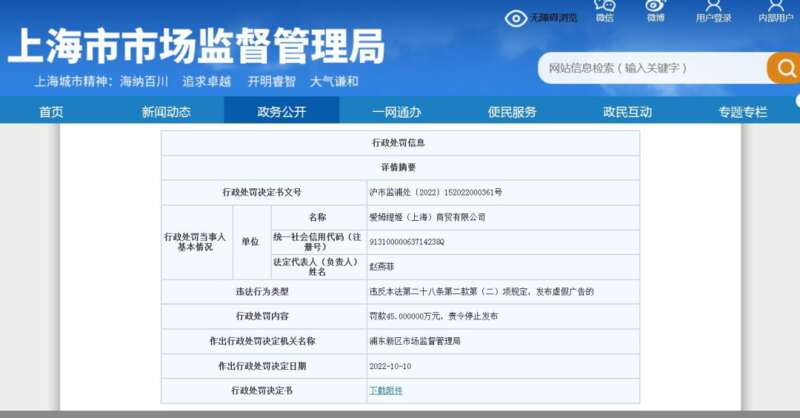800x418 pixels.
Task: Click the document number 沪市监浦处〔2022〕152022000361号
Action: tap(436, 192)
